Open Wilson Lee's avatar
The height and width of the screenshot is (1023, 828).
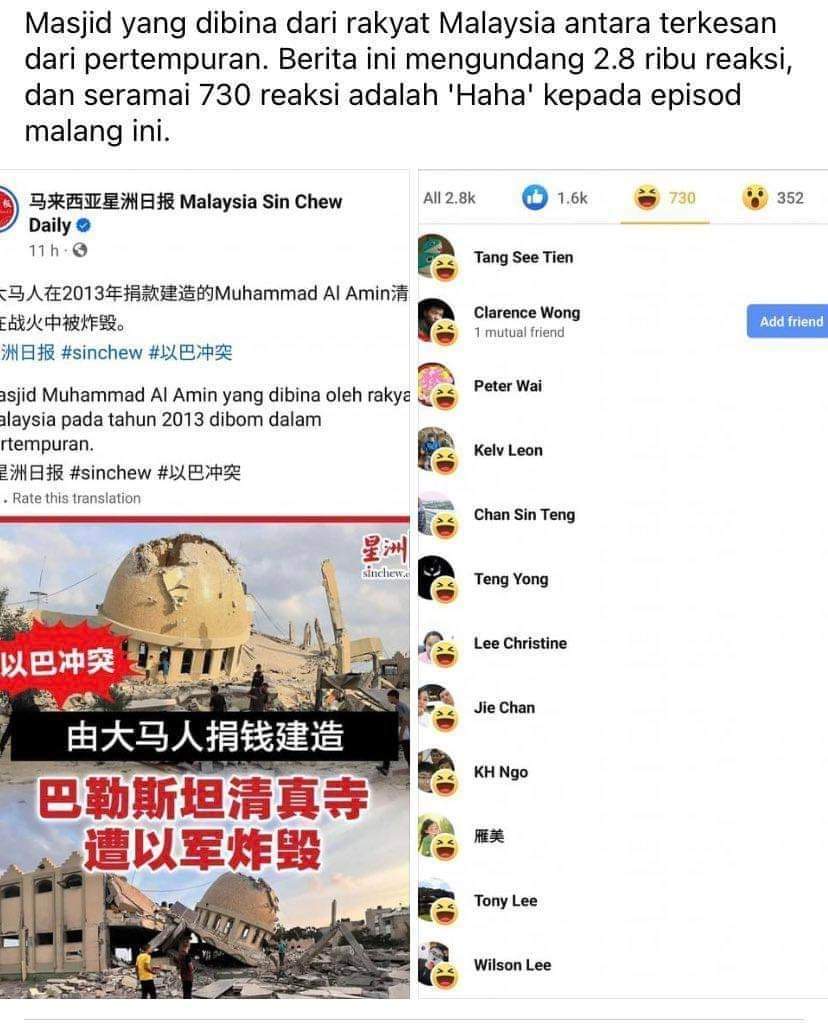click(x=436, y=964)
